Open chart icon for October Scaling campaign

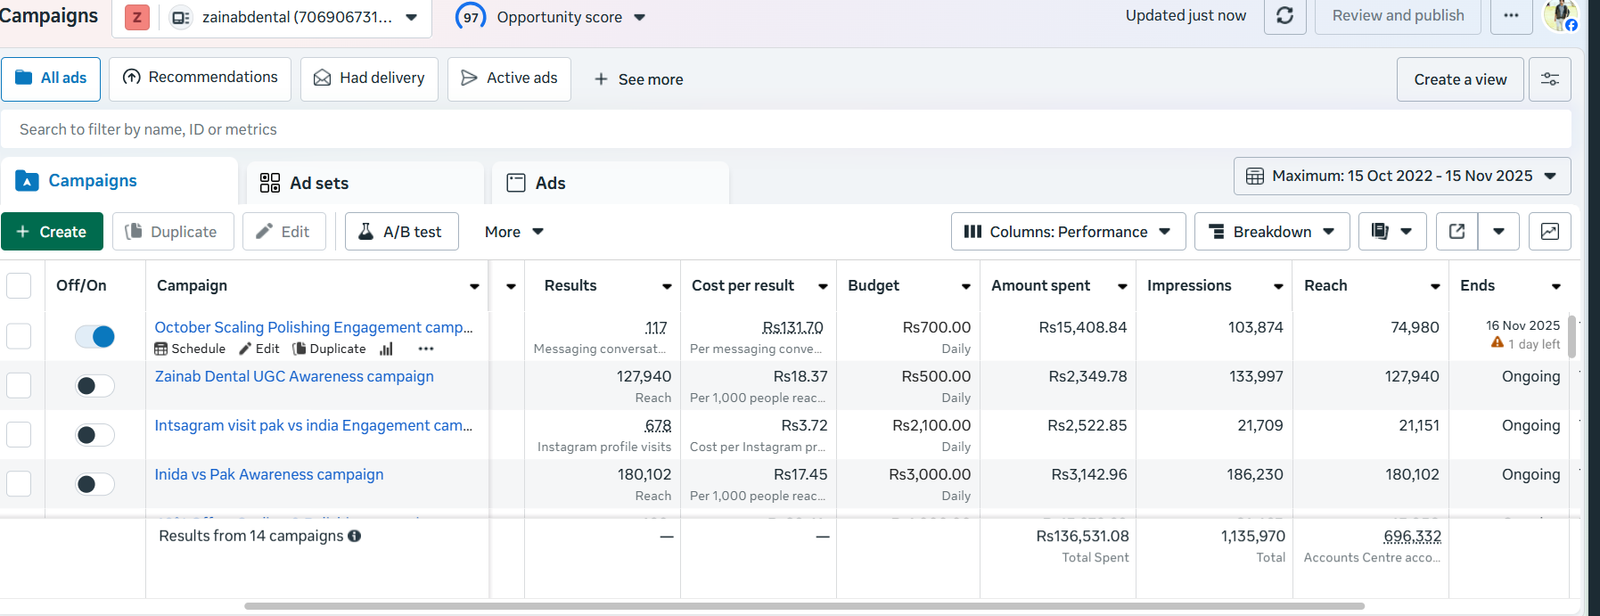tap(386, 349)
